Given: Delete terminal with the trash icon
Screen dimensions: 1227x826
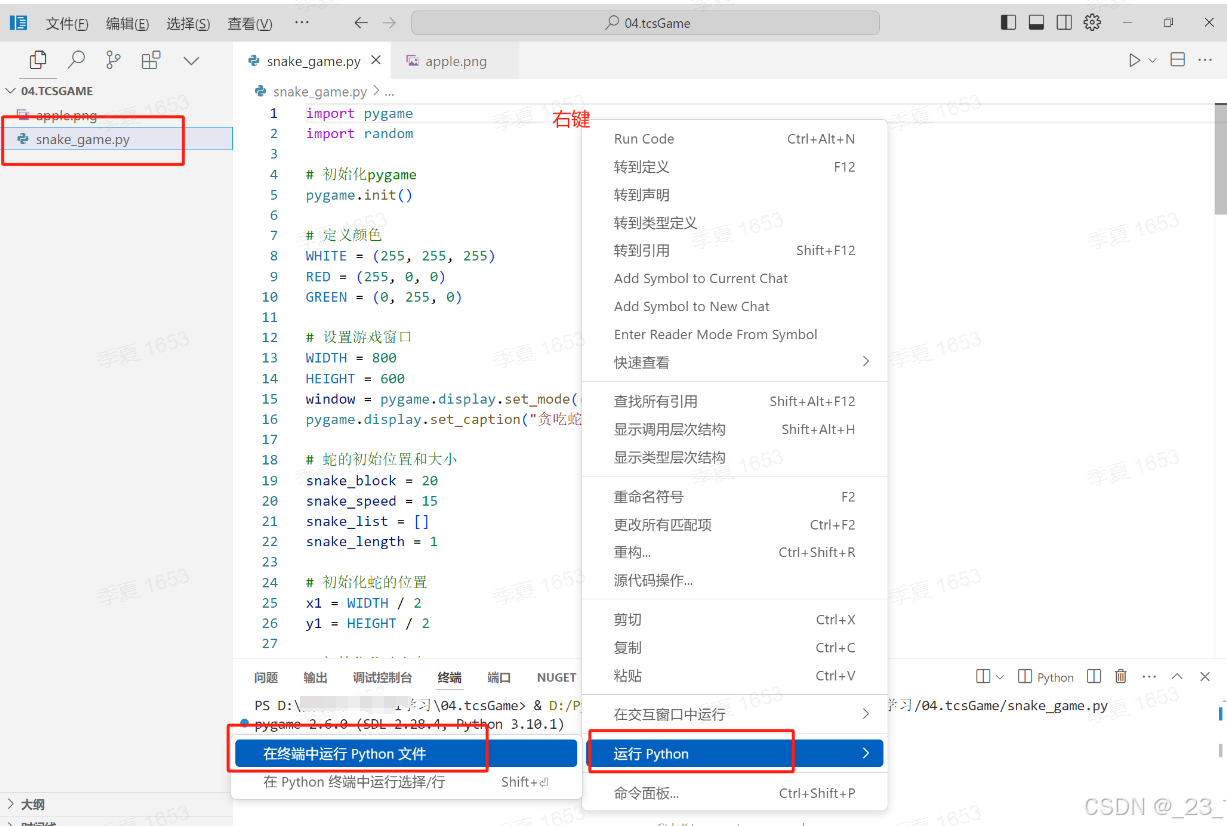Looking at the screenshot, I should pyautogui.click(x=1121, y=677).
